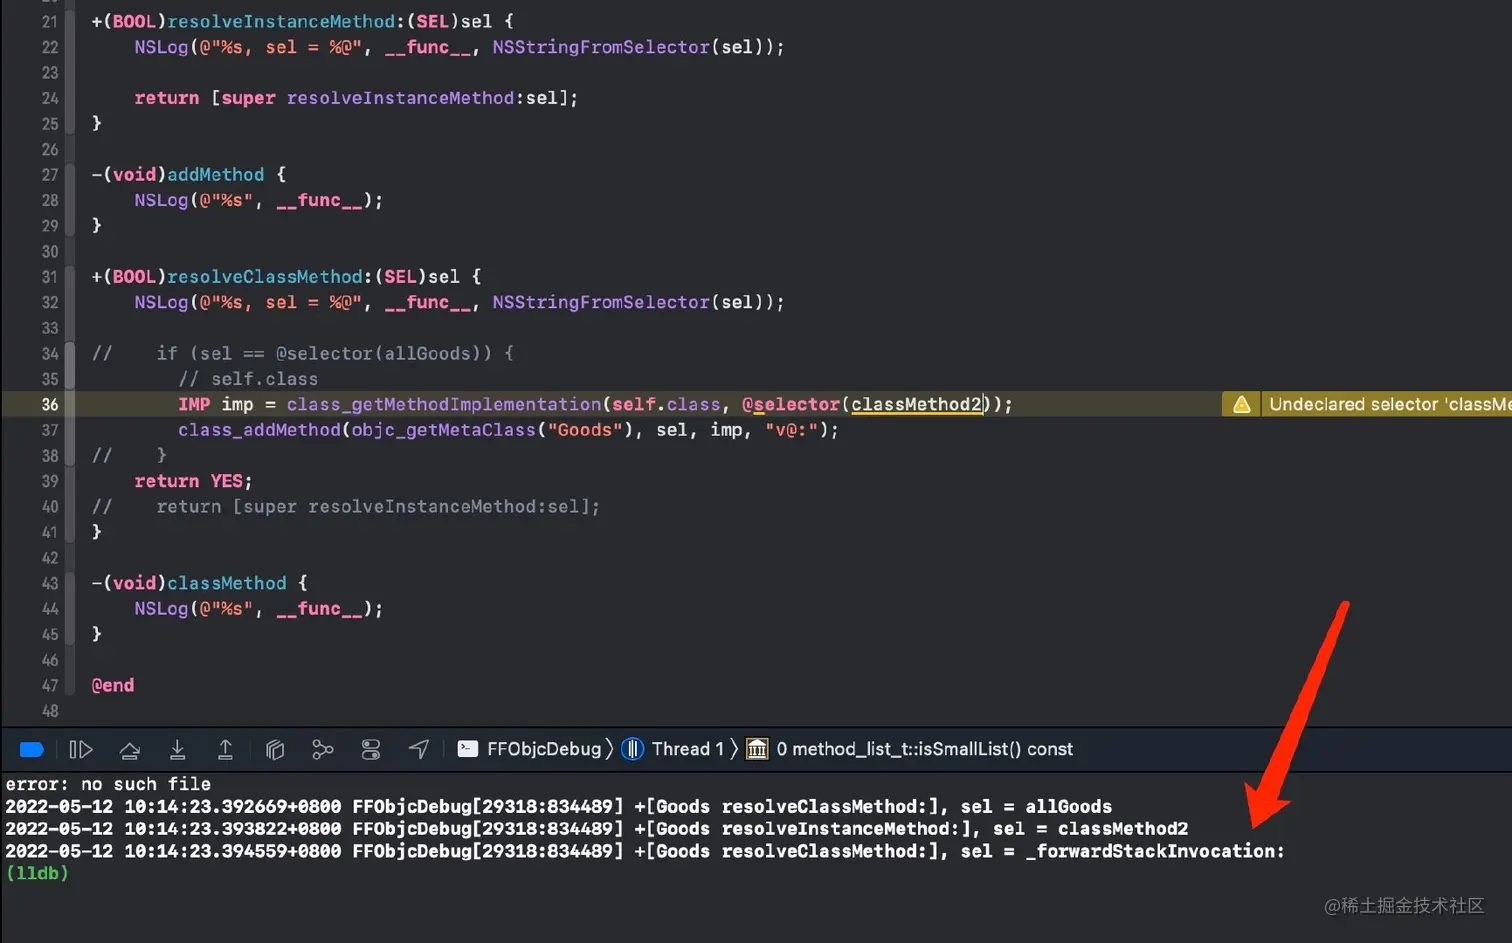Click resolveInstanceMethod: on line 21
1512x943 pixels.
(285, 21)
